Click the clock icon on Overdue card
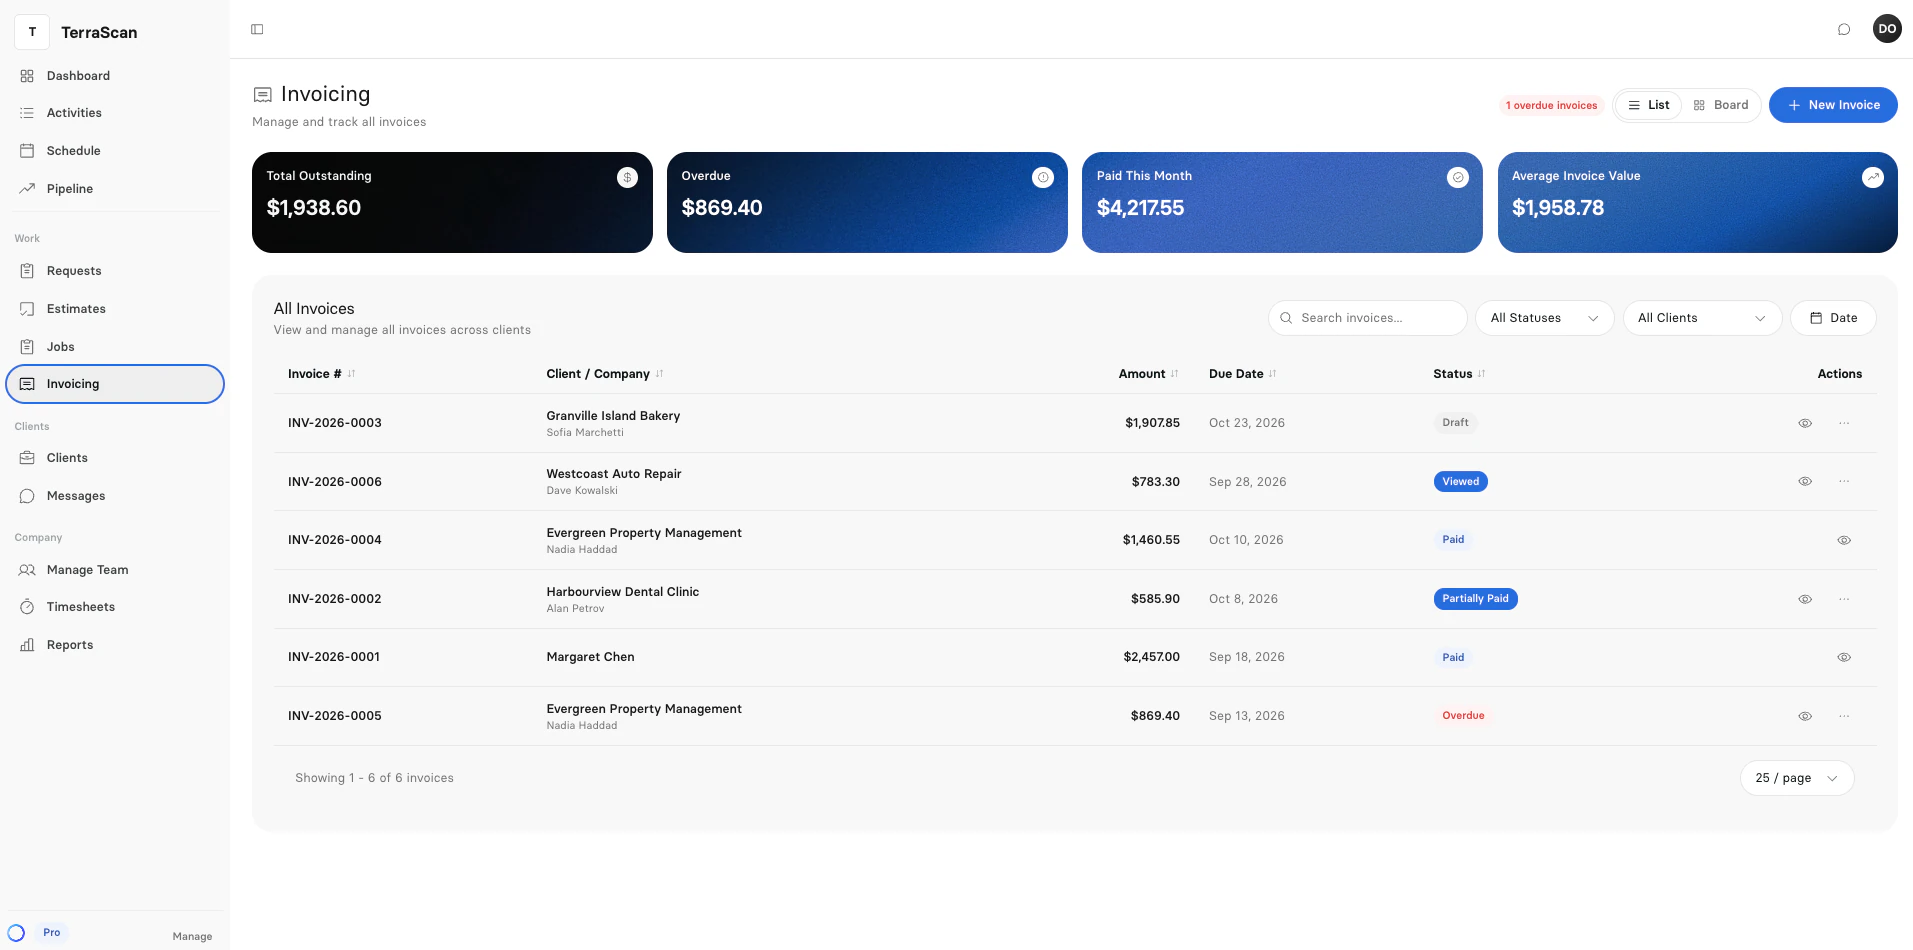The width and height of the screenshot is (1913, 950). [1043, 177]
